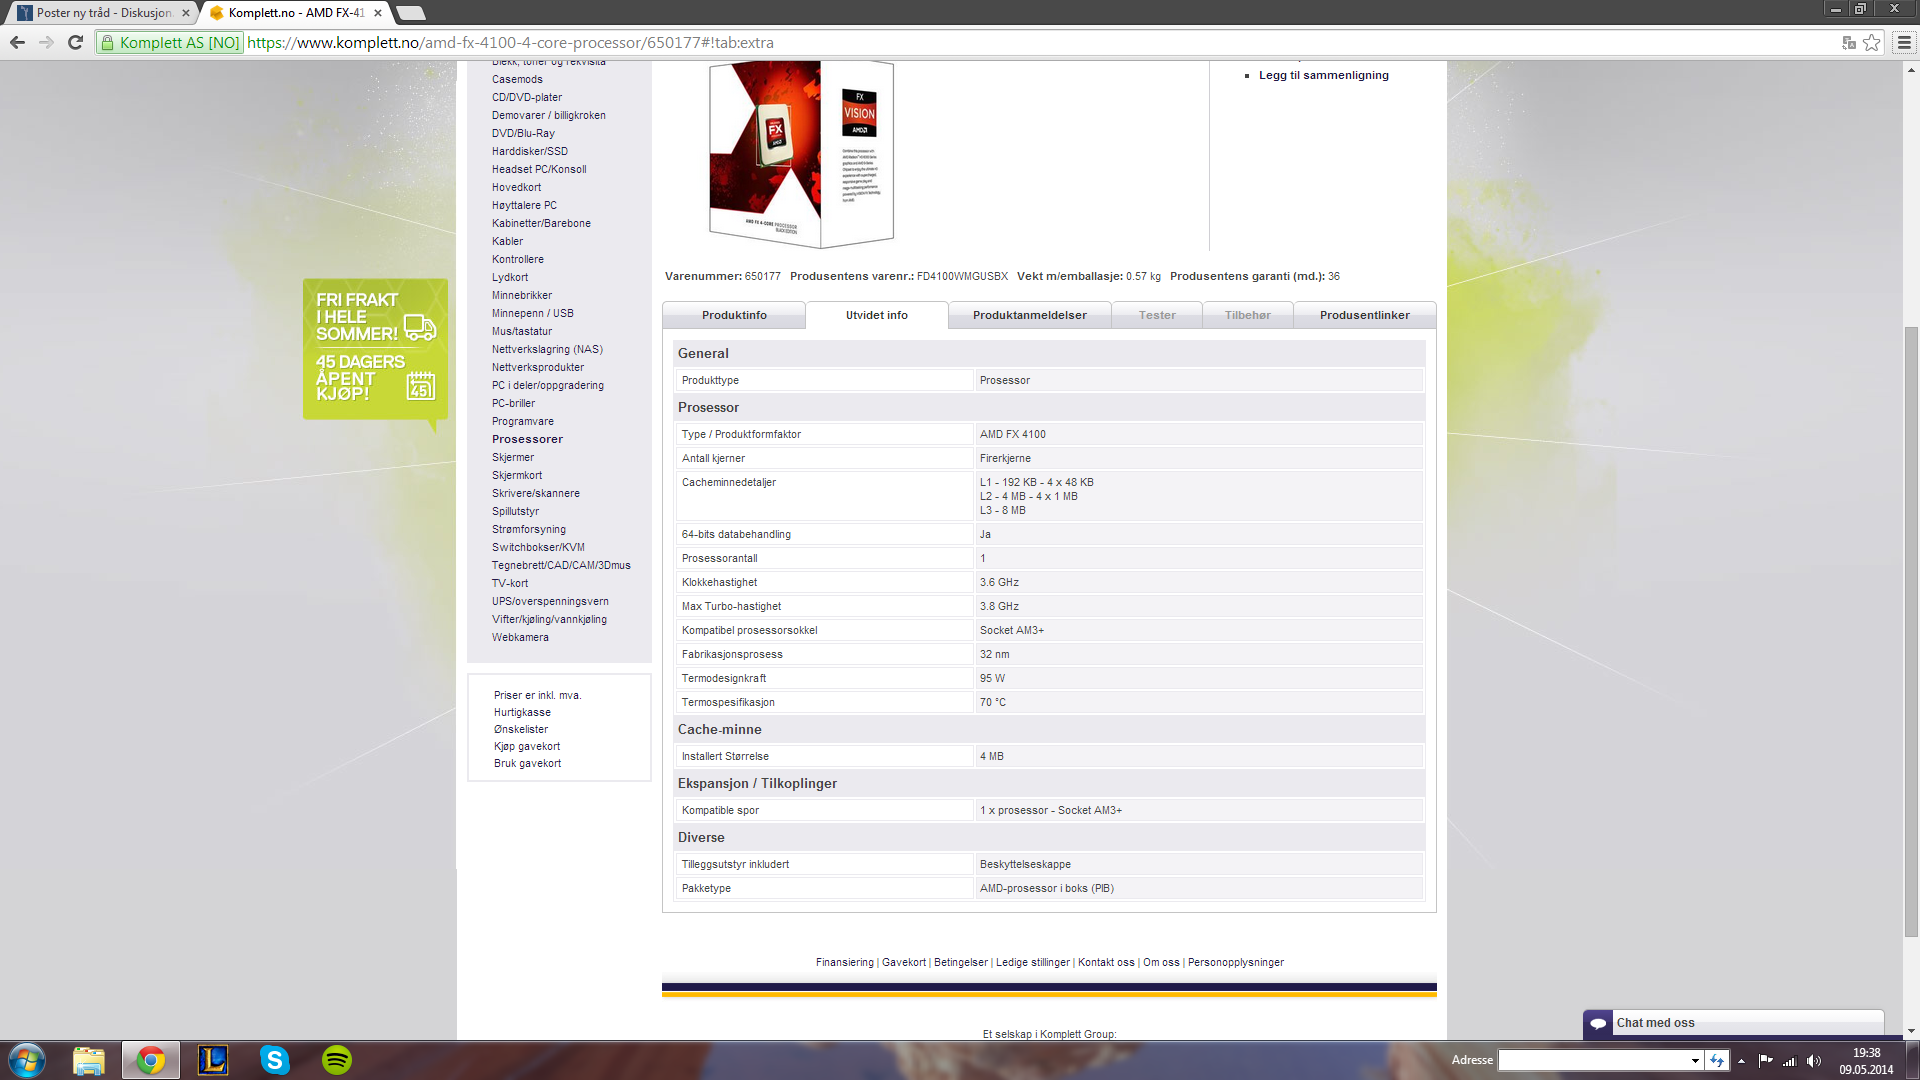Open the Tilbehør tab

pyautogui.click(x=1248, y=315)
